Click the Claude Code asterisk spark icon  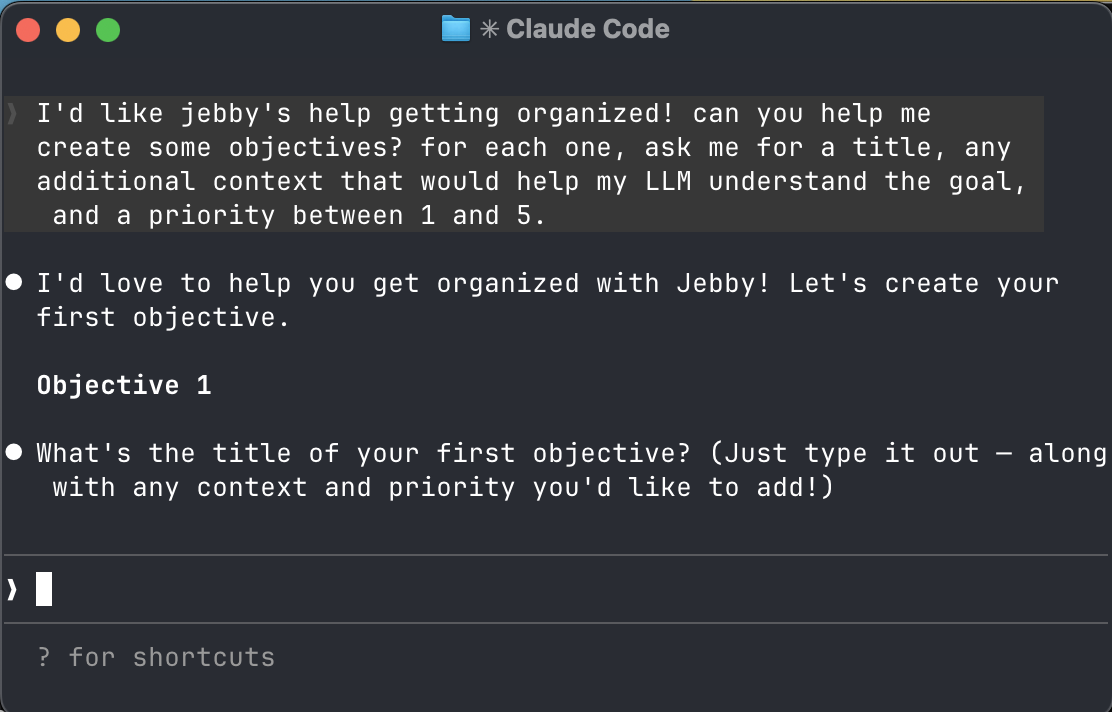tap(489, 28)
